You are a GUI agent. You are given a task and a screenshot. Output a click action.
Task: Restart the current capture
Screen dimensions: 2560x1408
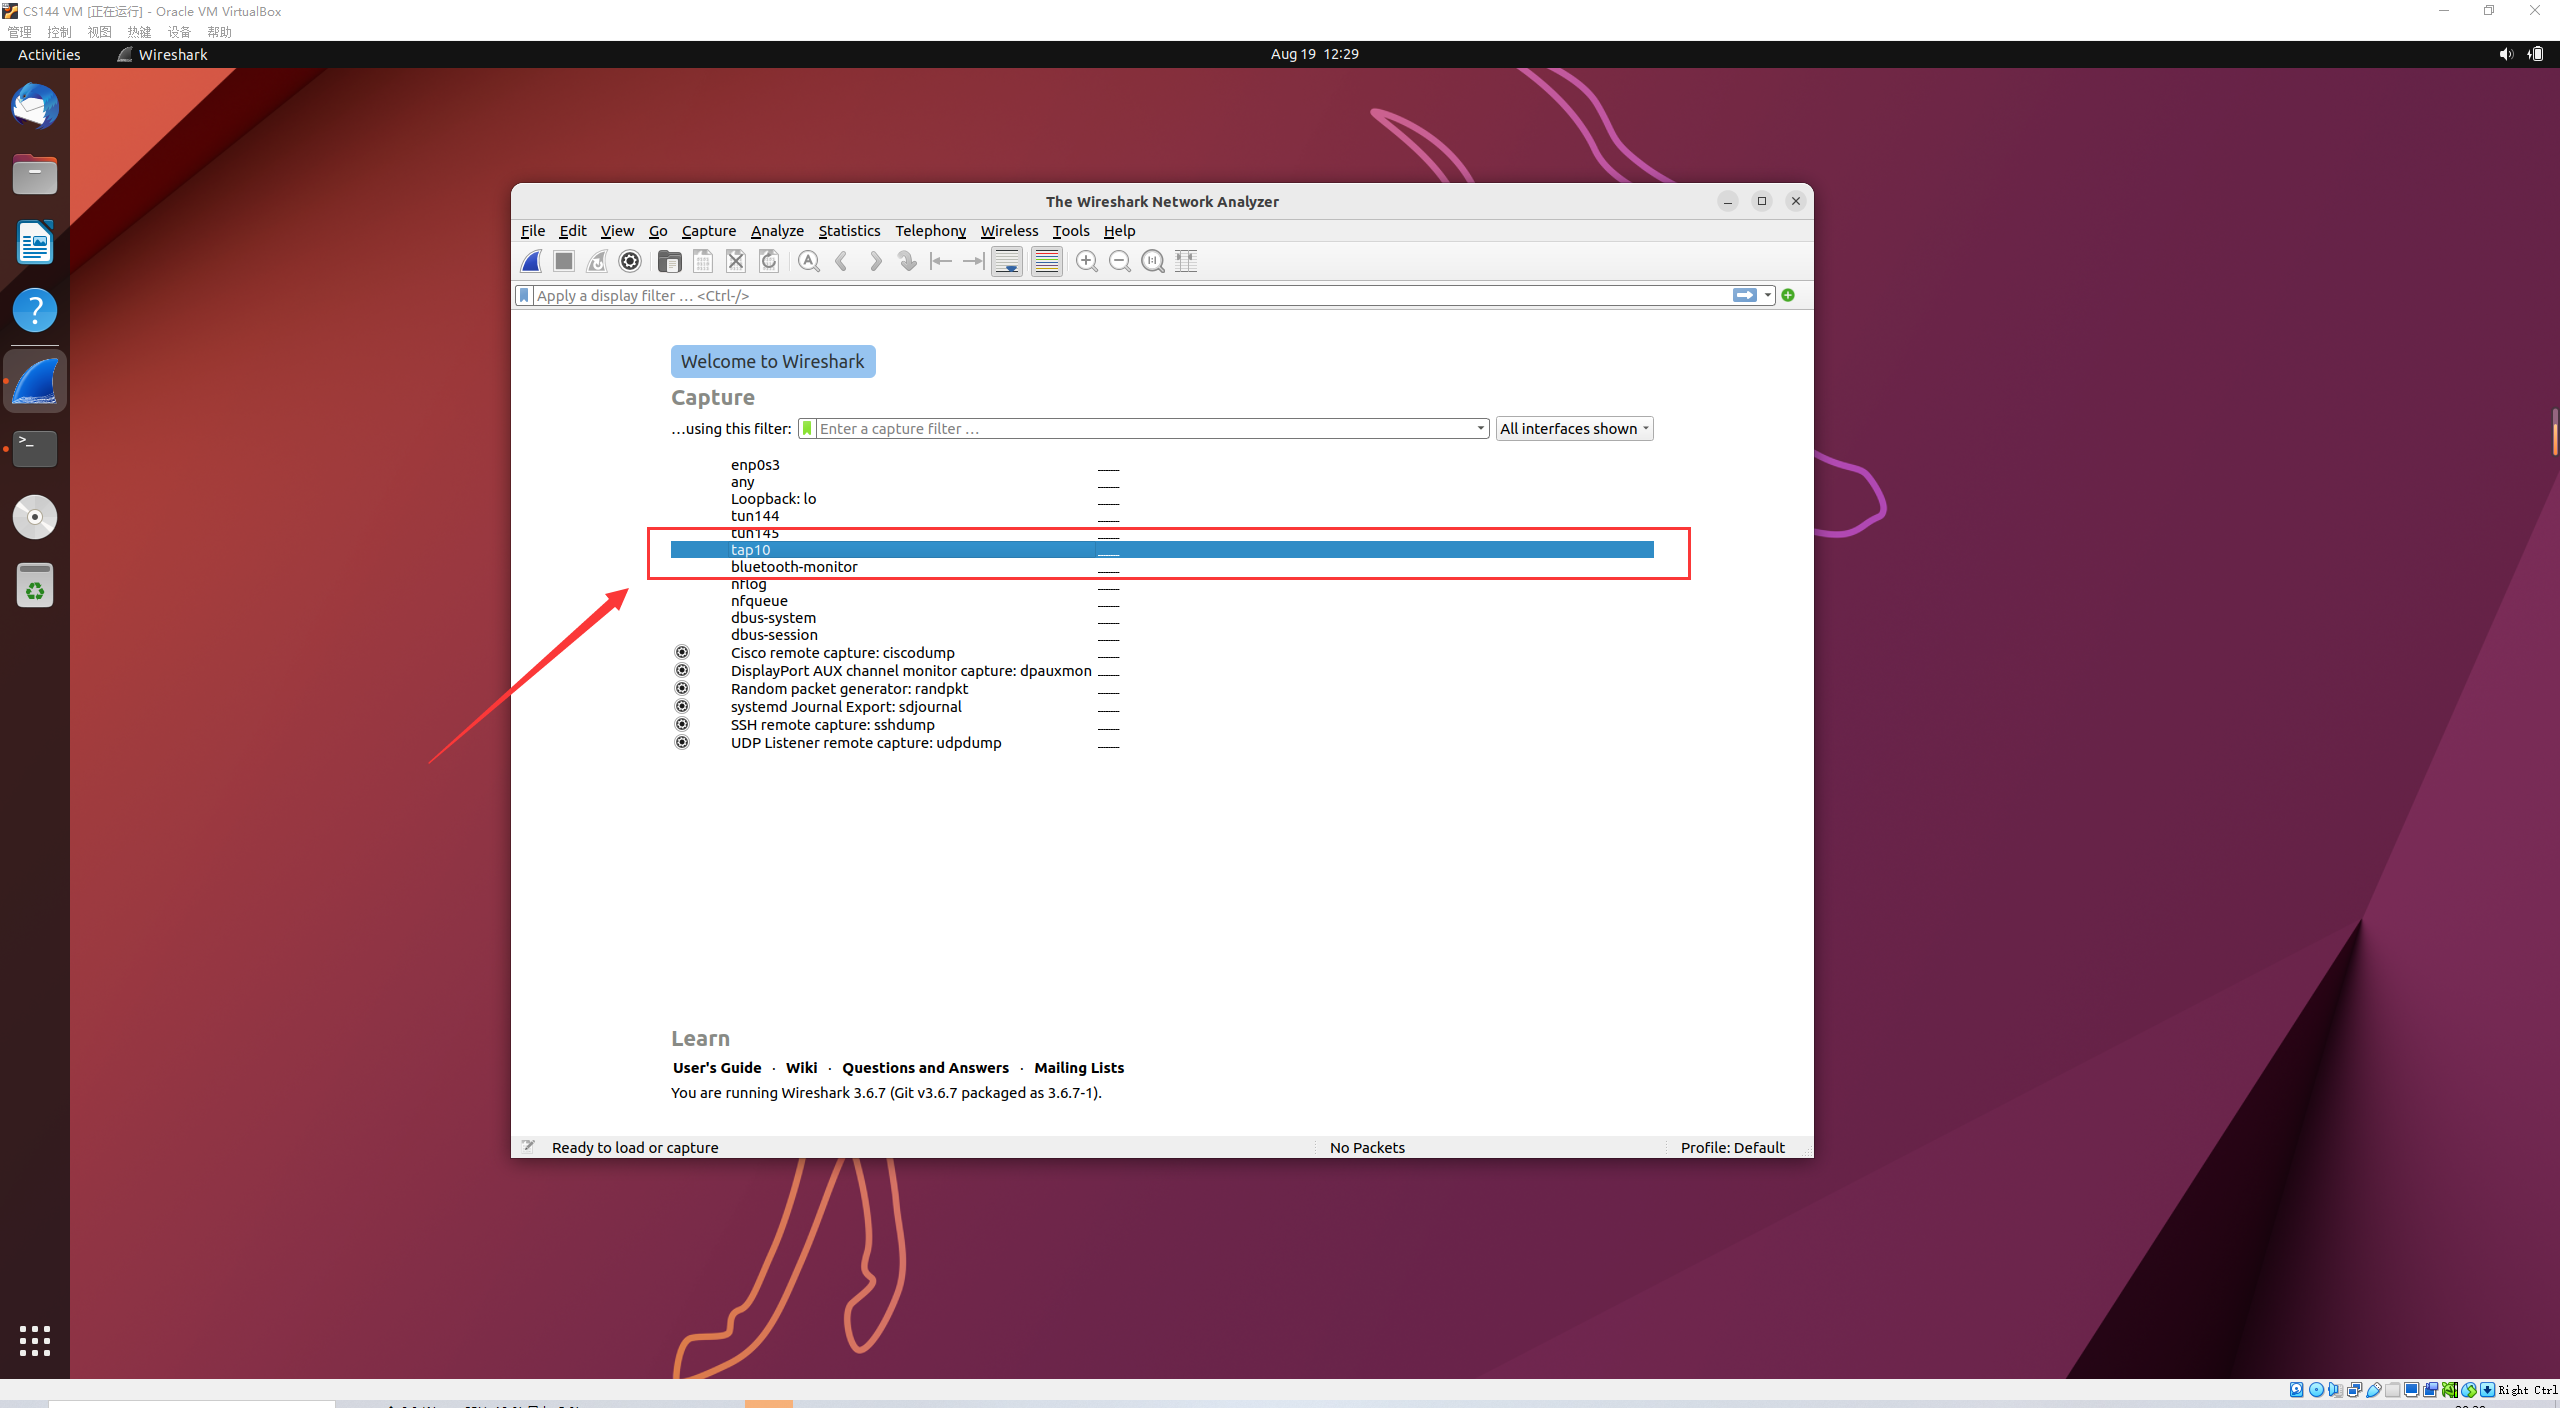597,261
